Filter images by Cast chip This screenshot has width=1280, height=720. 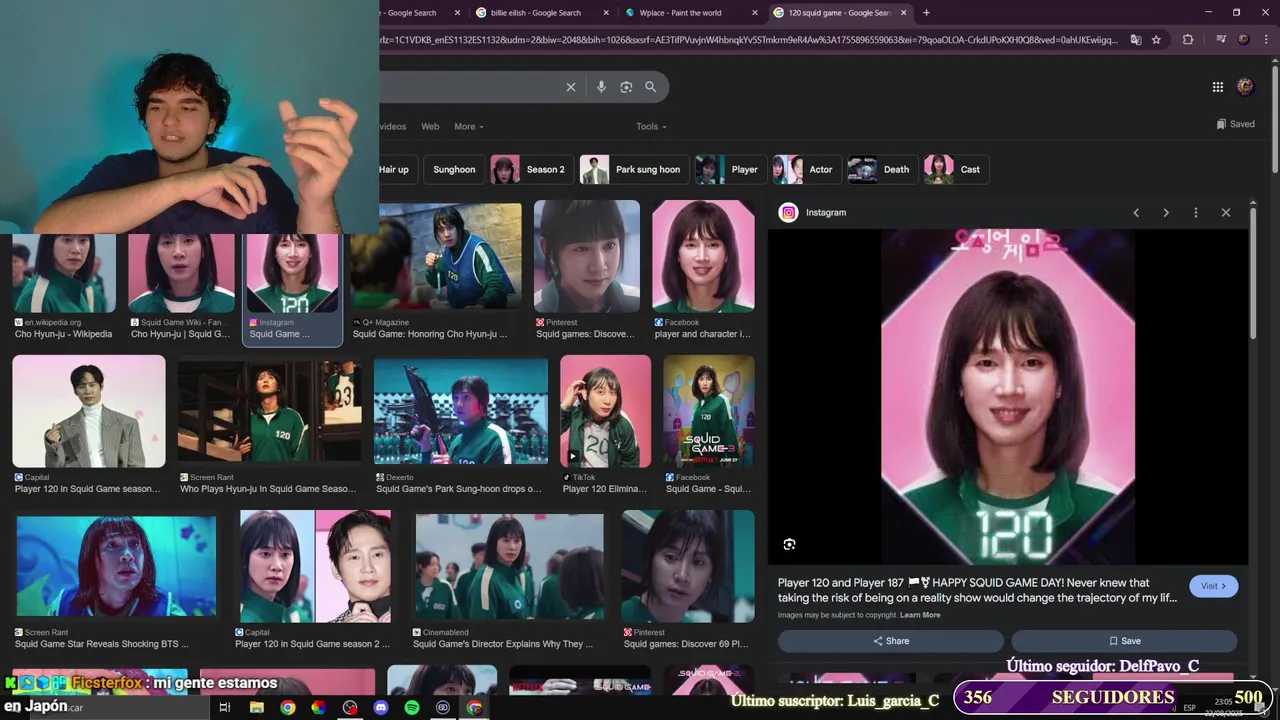(x=956, y=170)
